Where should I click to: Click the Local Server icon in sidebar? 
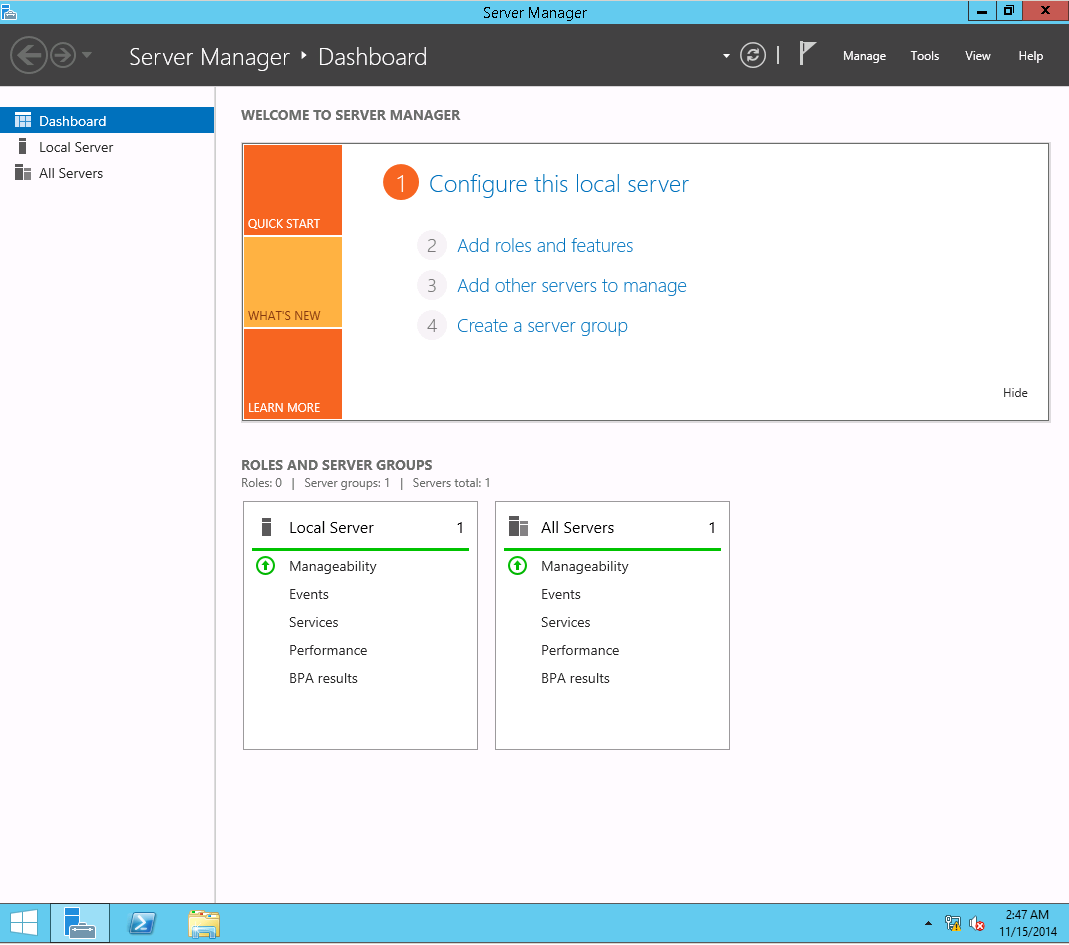22,147
